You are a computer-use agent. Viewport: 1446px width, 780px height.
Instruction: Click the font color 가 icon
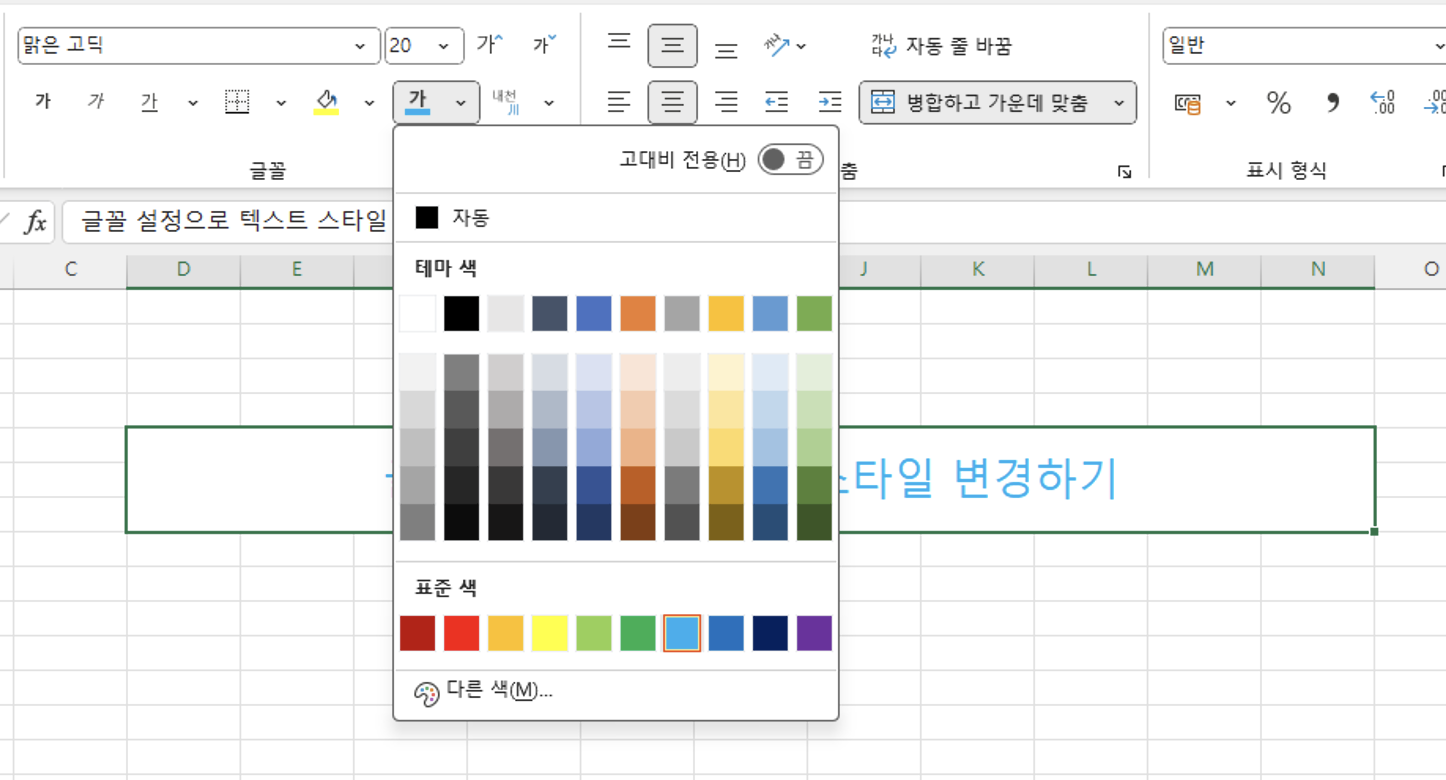tap(418, 102)
